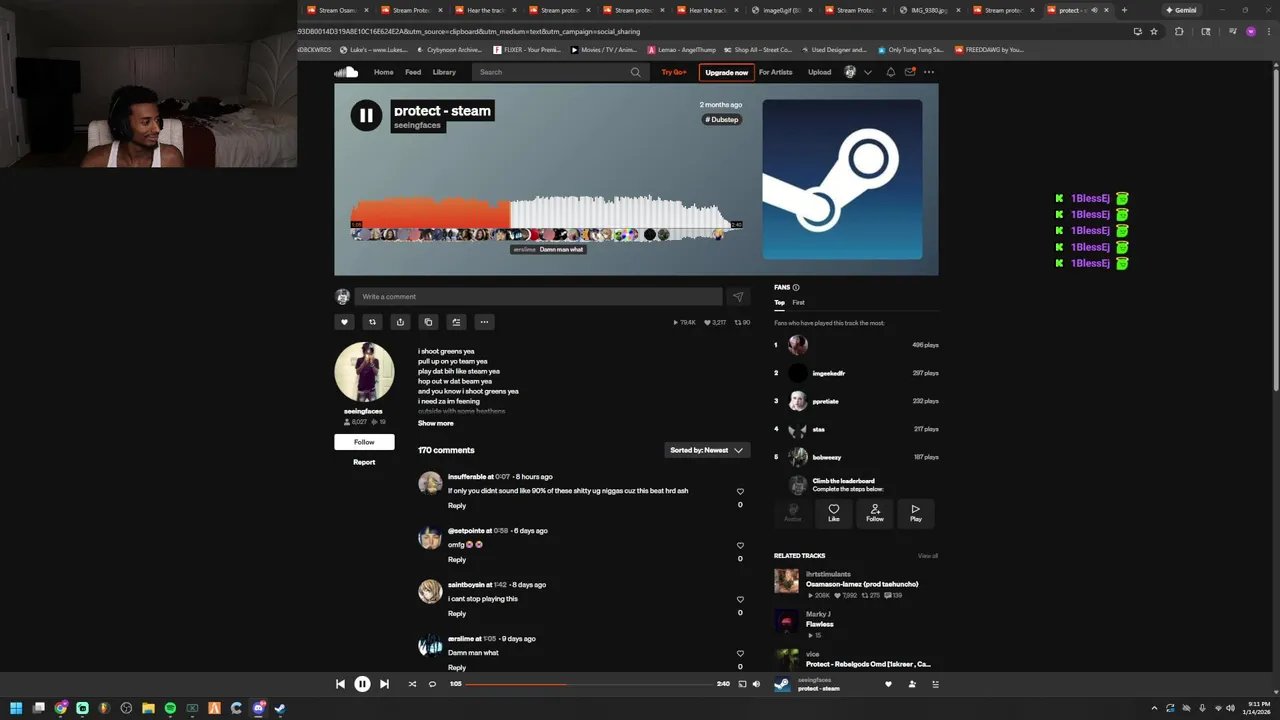Screen dimensions: 1280x720
Task: Follow seeingfaces with the Follow button
Action: pos(364,442)
